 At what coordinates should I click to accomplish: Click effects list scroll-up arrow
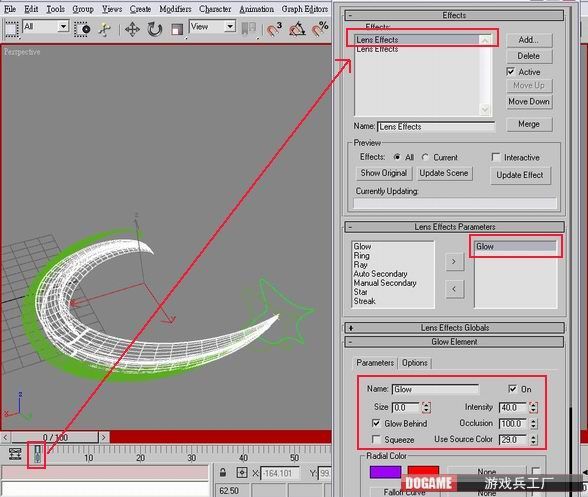pyautogui.click(x=485, y=40)
